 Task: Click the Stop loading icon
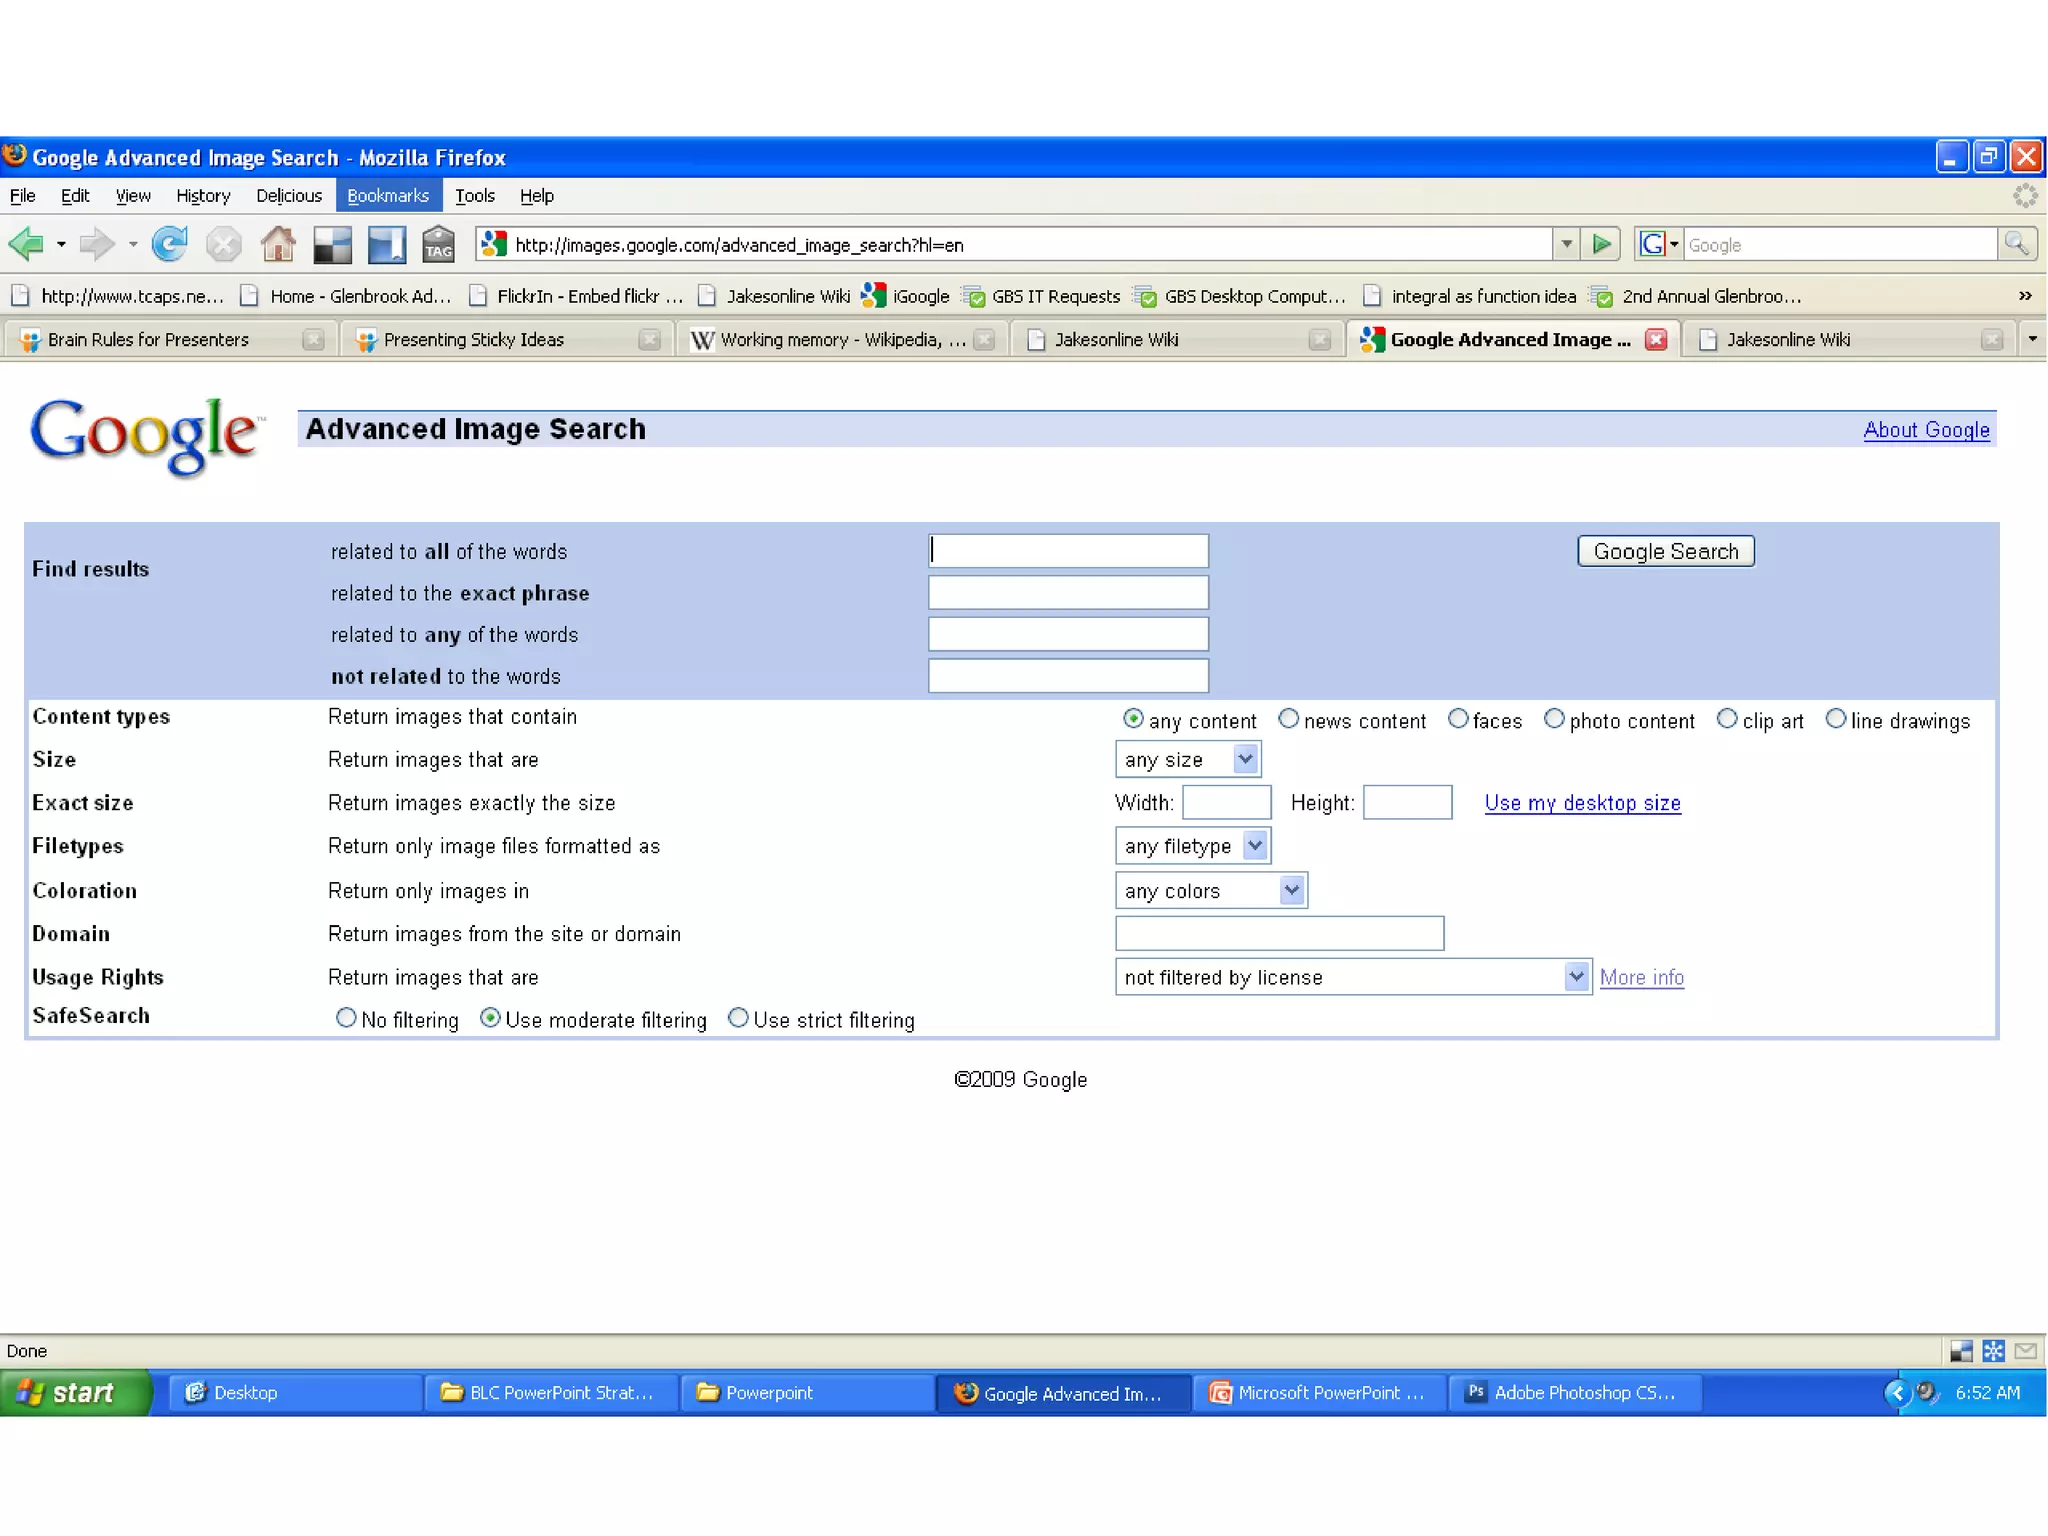[x=223, y=244]
